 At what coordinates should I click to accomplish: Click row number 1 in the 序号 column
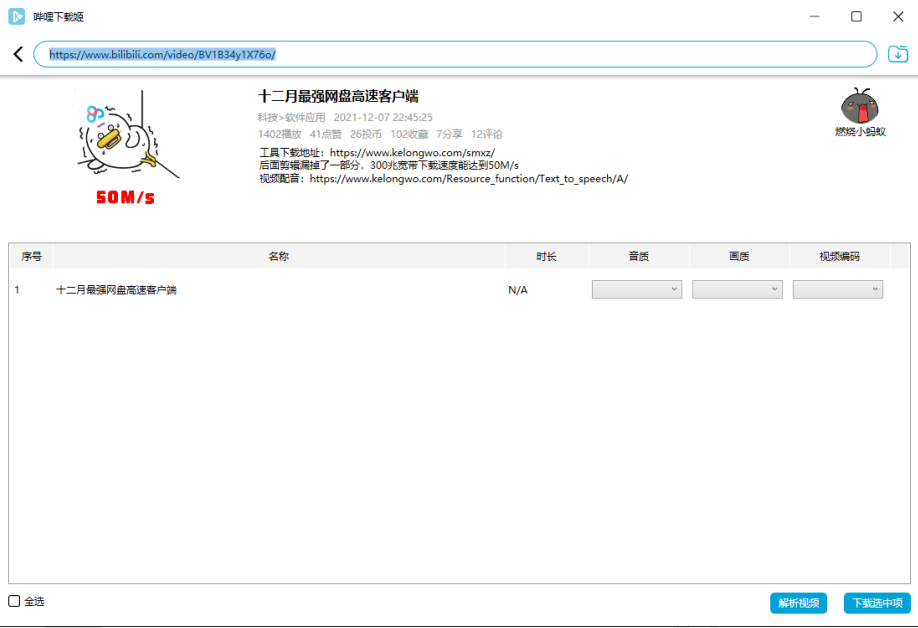pos(18,290)
